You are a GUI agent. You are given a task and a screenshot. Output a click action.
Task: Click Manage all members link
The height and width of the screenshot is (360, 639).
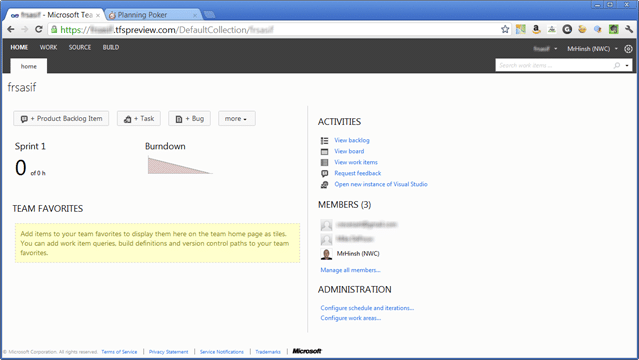pos(350,270)
